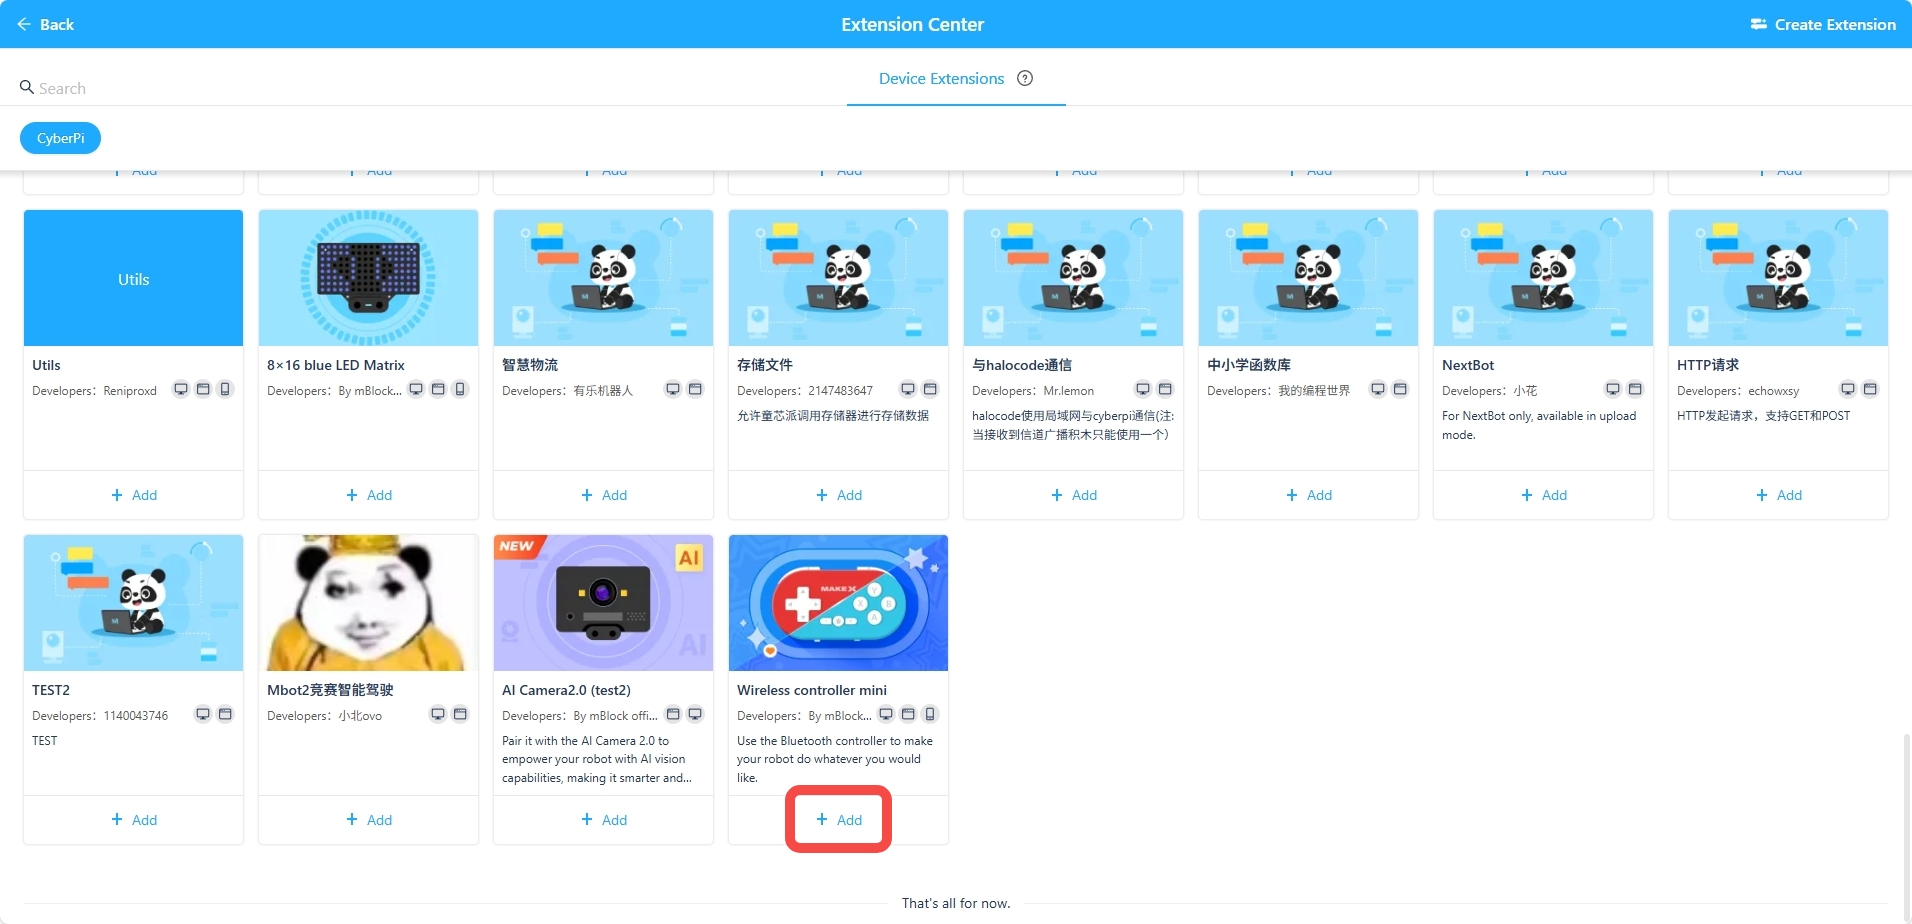Open the Create Extension page
The height and width of the screenshot is (924, 1912).
1822,24
